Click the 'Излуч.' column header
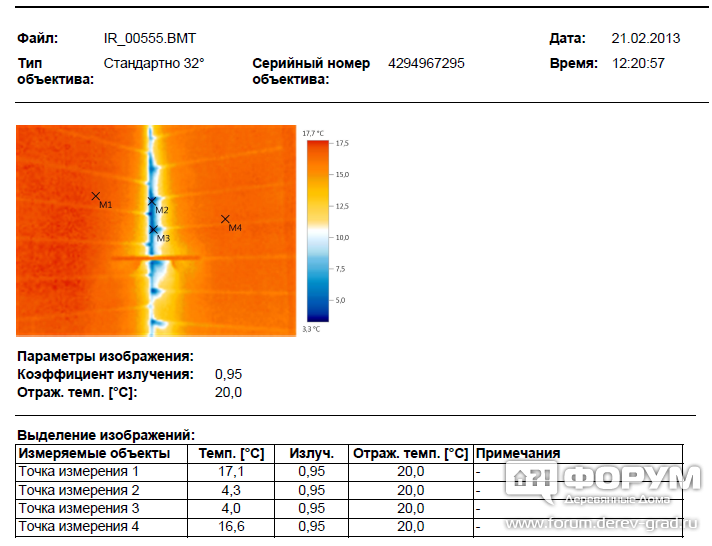This screenshot has height=546, width=712. coord(312,454)
